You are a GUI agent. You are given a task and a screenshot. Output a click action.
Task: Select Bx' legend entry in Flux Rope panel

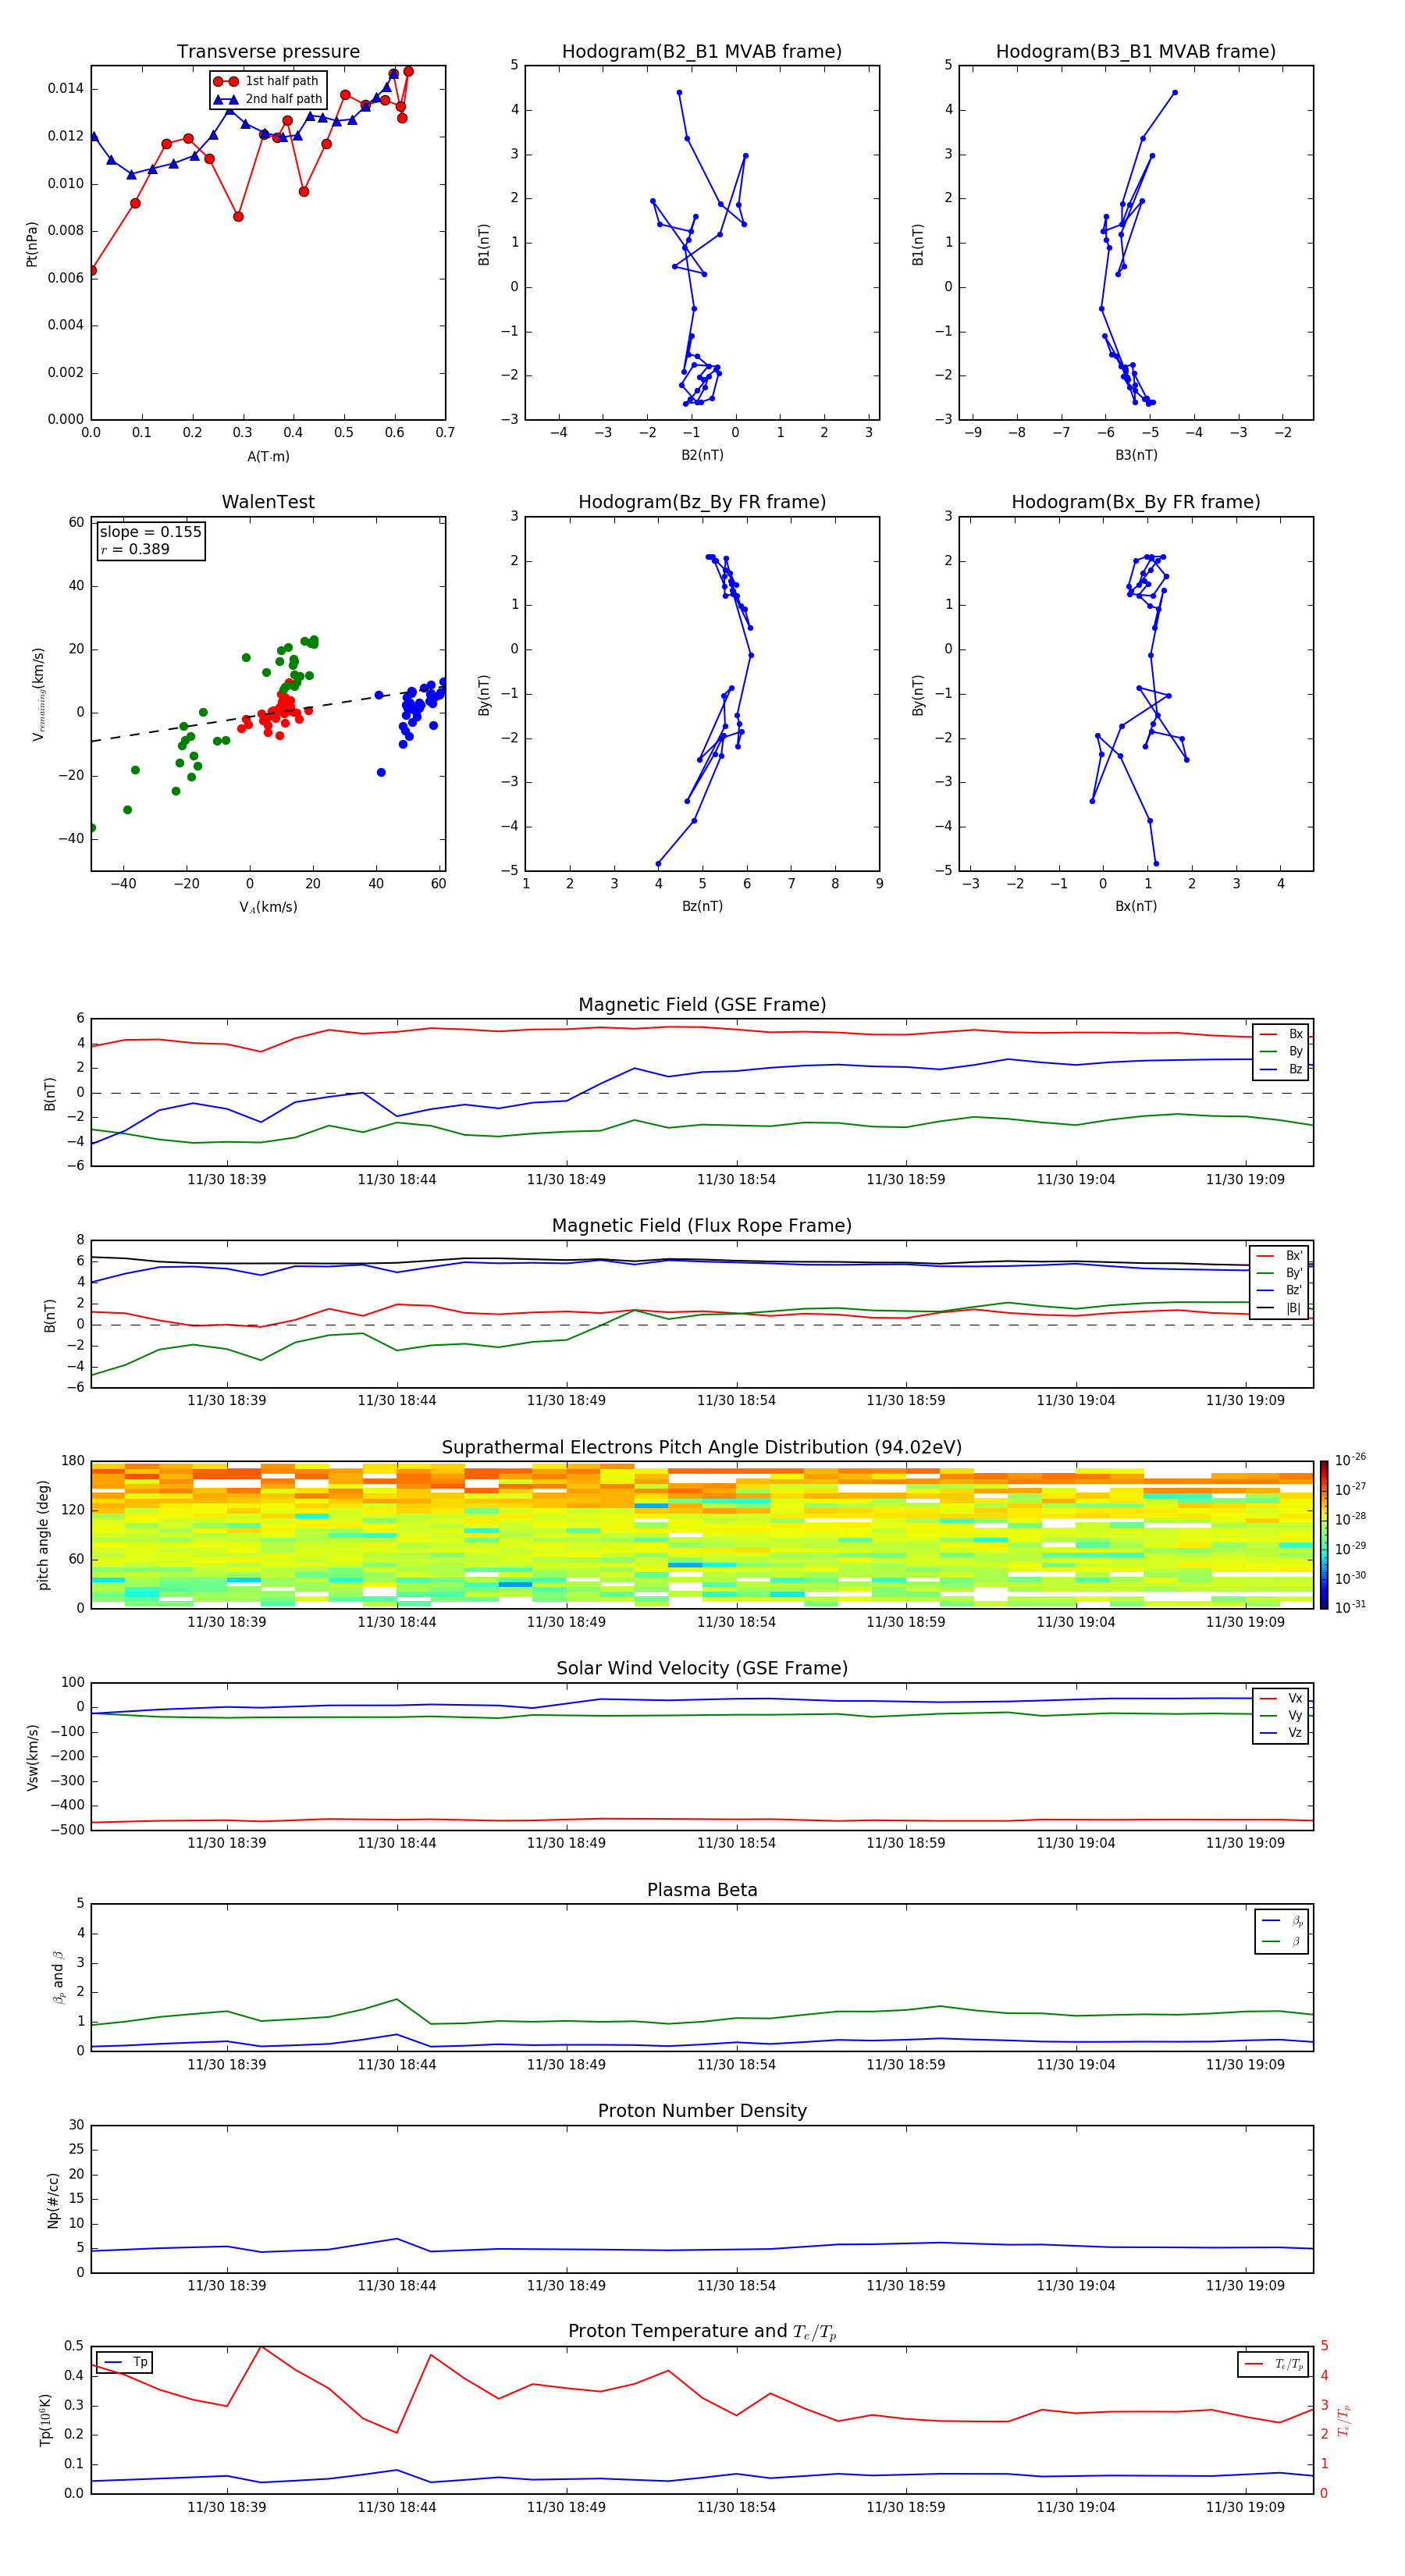[x=1280, y=1256]
